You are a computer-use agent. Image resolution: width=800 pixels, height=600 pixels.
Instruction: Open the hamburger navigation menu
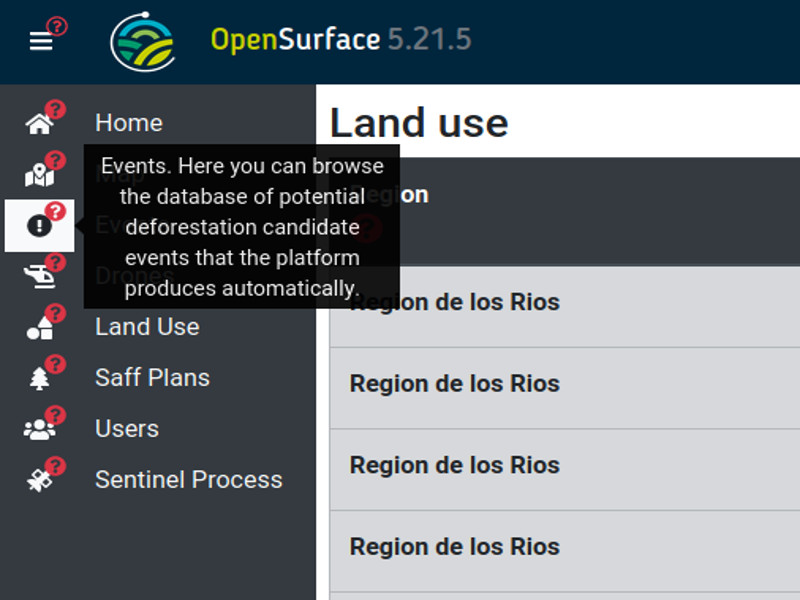pyautogui.click(x=41, y=41)
